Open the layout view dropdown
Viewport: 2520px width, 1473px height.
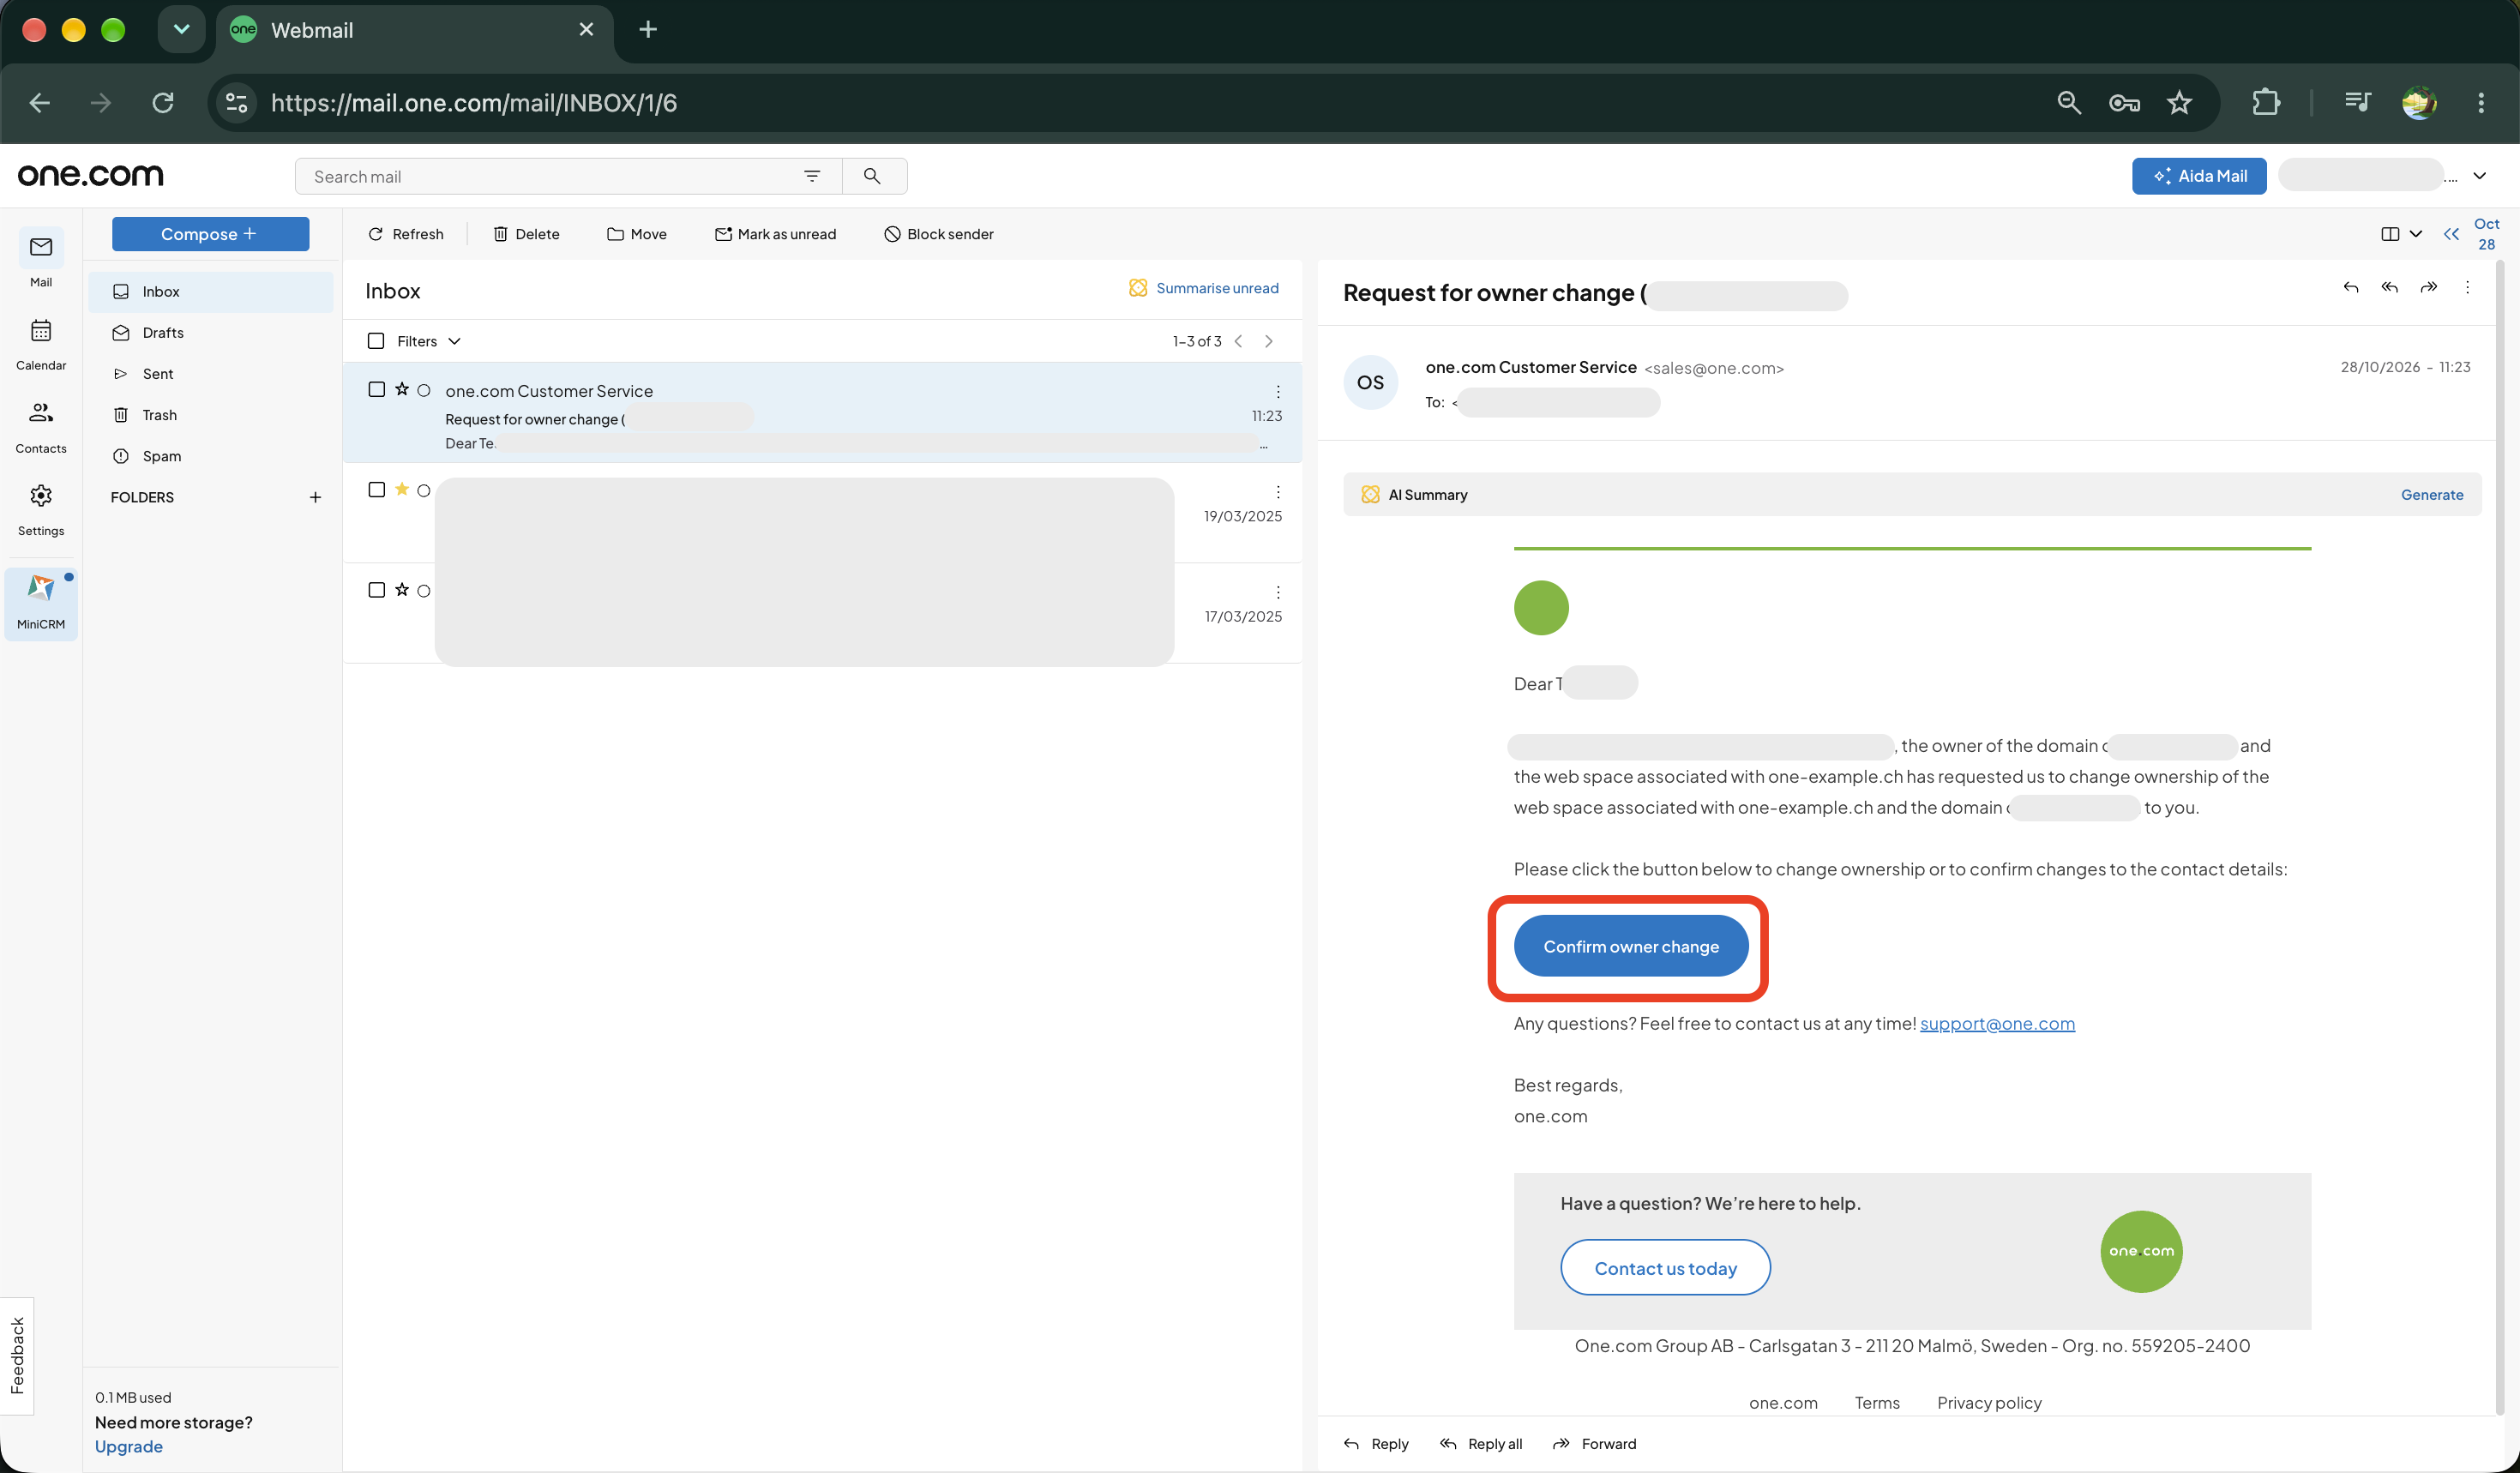pos(2400,234)
